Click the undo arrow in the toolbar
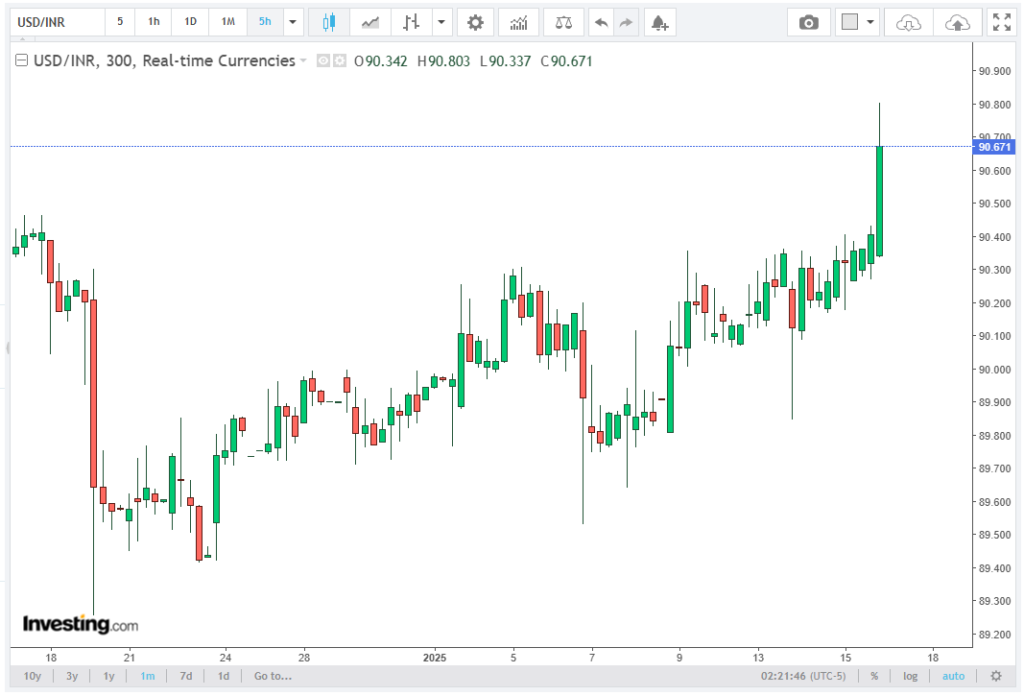Screen dimensions: 1024x696 (x=600, y=22)
